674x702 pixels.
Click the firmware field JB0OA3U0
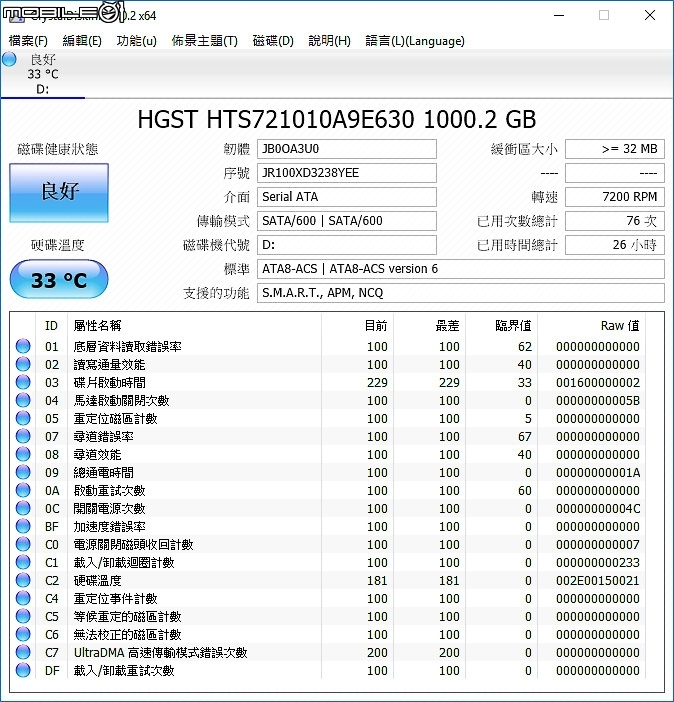click(x=347, y=149)
